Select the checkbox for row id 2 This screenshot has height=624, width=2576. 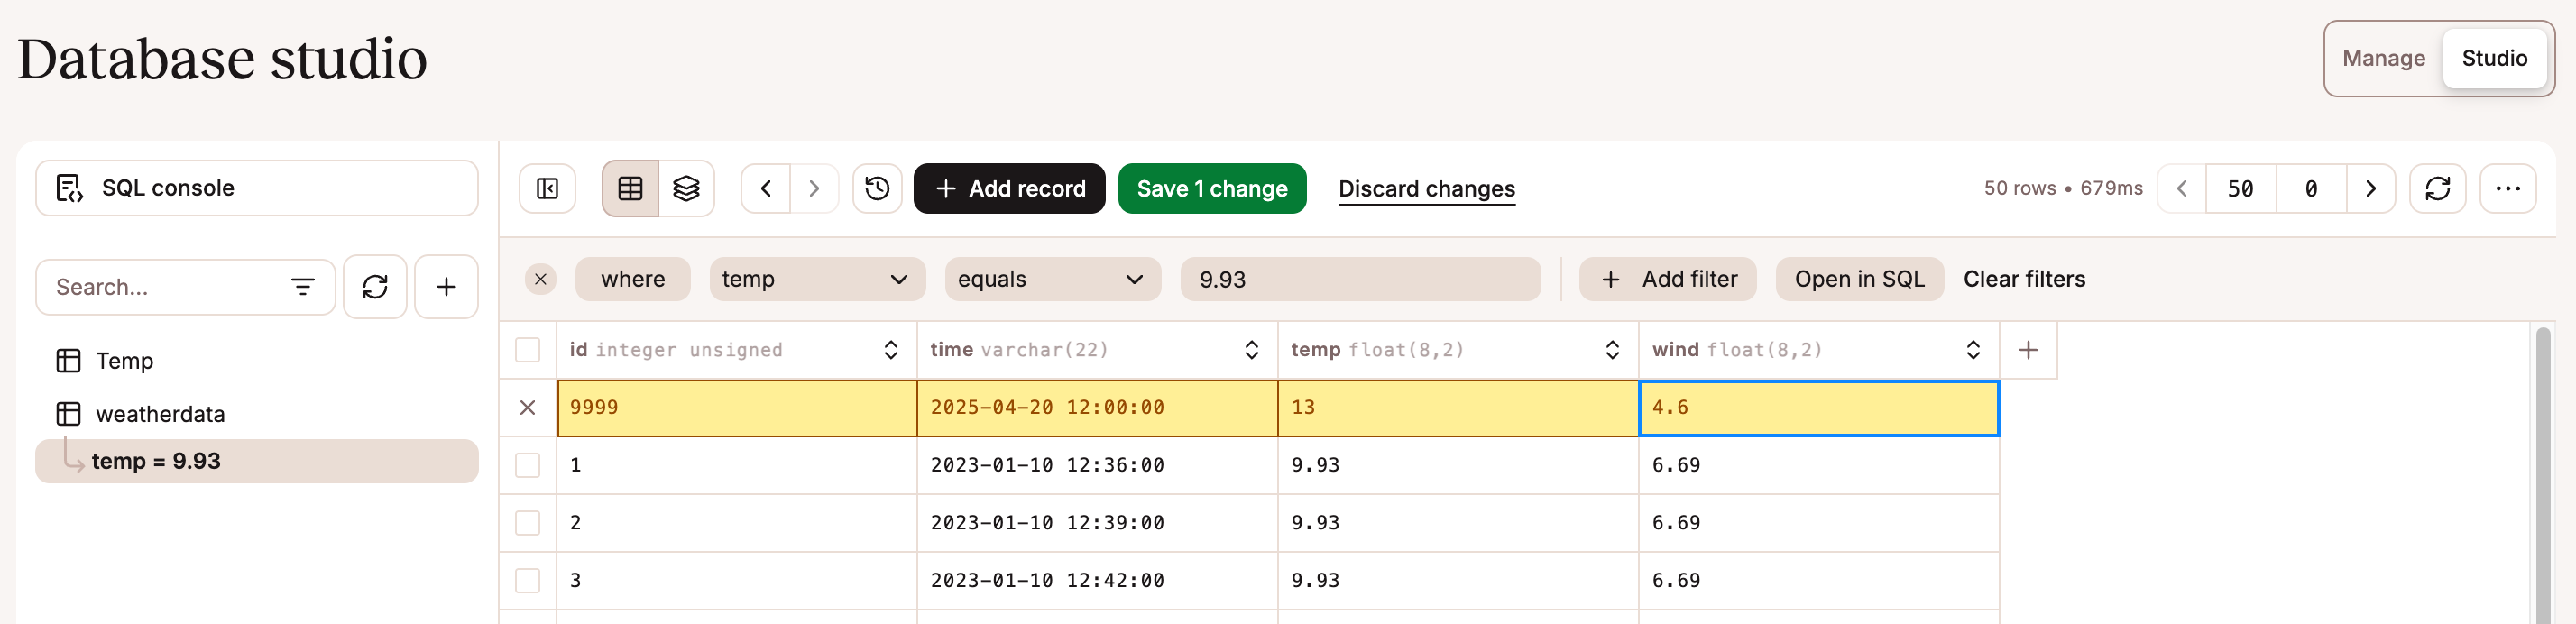[527, 522]
